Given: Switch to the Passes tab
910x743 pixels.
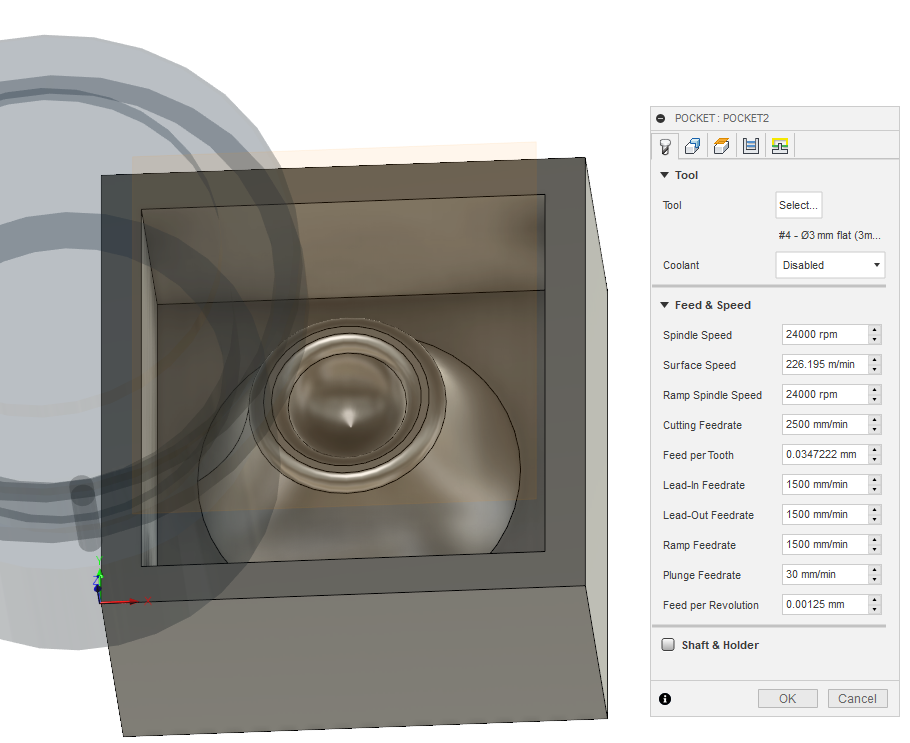Looking at the screenshot, I should point(750,146).
